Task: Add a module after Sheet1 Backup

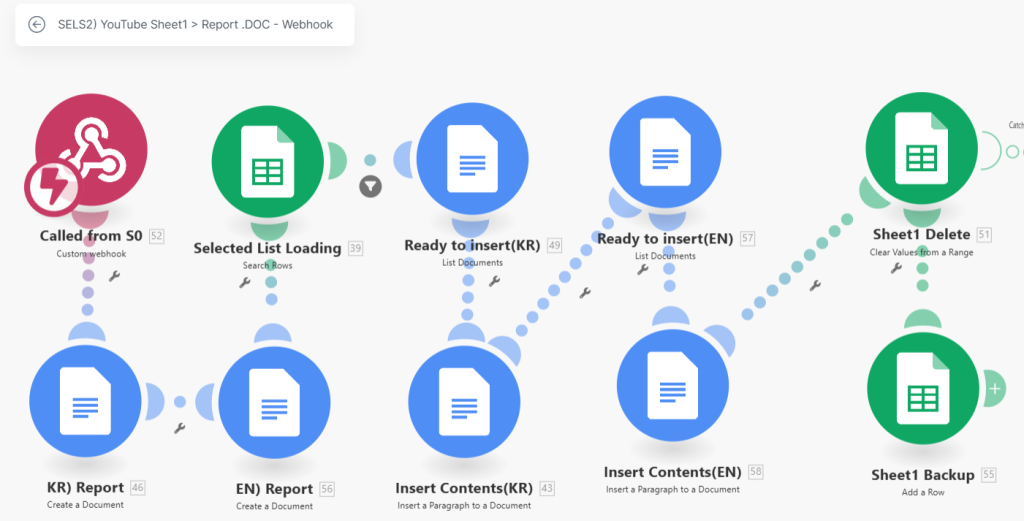Action: [994, 388]
